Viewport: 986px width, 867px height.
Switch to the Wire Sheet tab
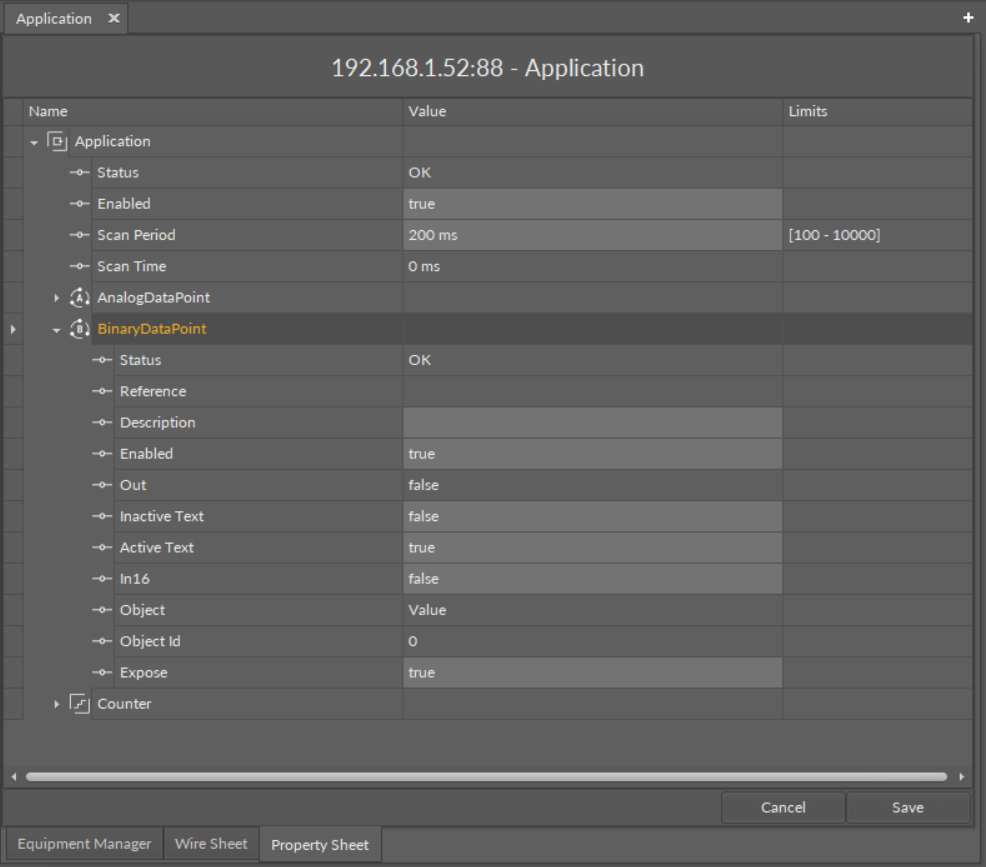[211, 844]
